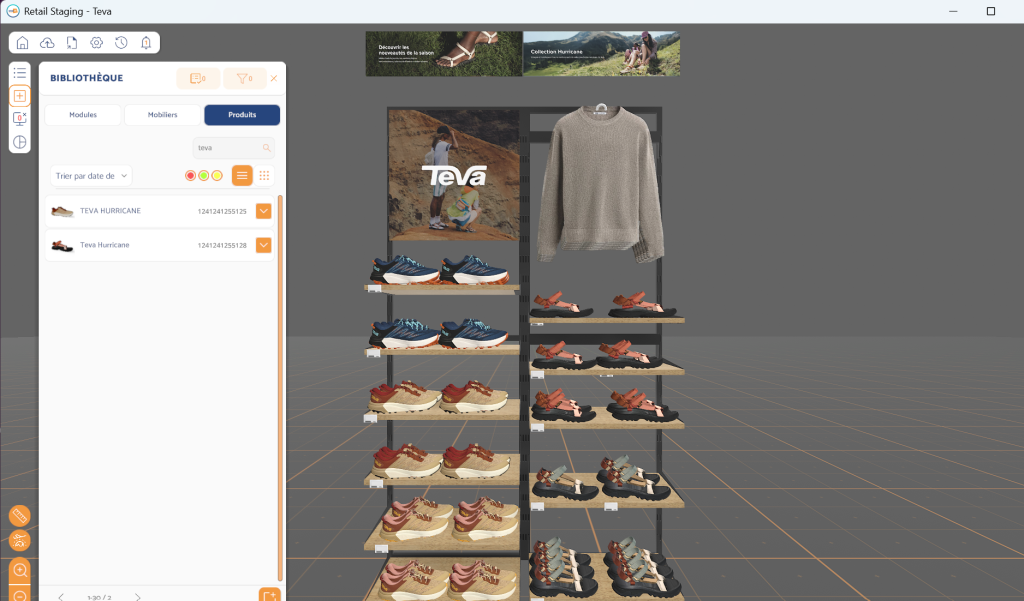This screenshot has height=601, width=1024.
Task: Toggle the yellow status filter dot
Action: tap(217, 176)
